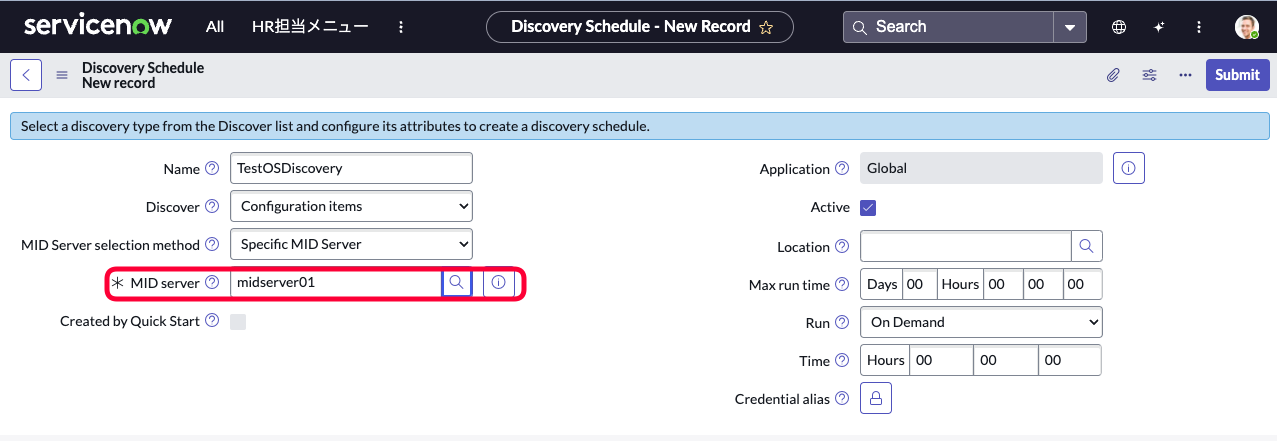Open the header overflow menu next to avatar
Image resolution: width=1277 pixels, height=441 pixels.
point(1199,27)
